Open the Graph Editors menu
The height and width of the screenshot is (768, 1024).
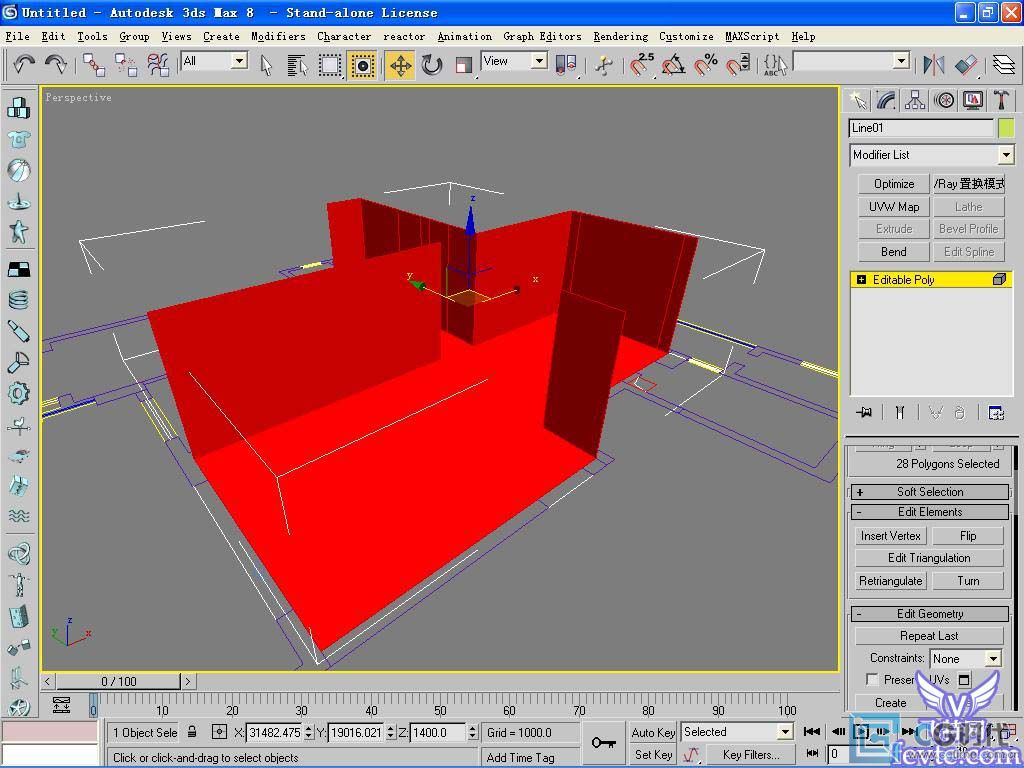[542, 37]
